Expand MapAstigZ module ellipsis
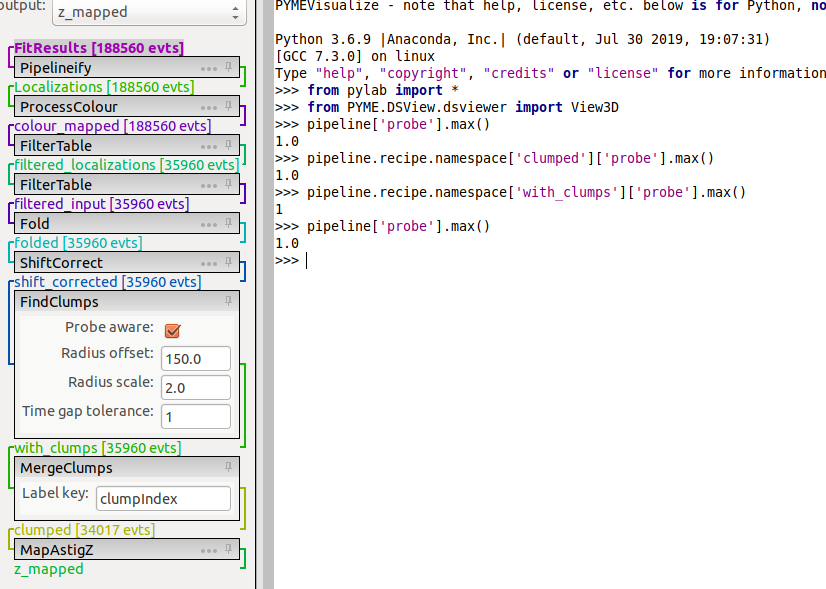Viewport: 826px width, 589px height. click(x=209, y=551)
